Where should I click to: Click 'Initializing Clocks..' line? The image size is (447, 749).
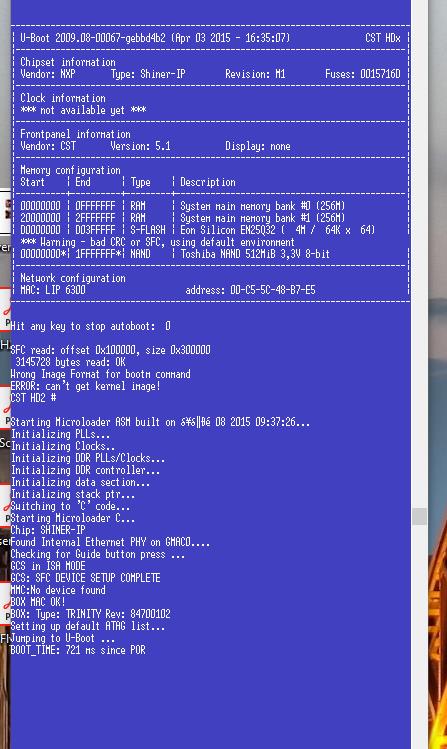tap(63, 446)
